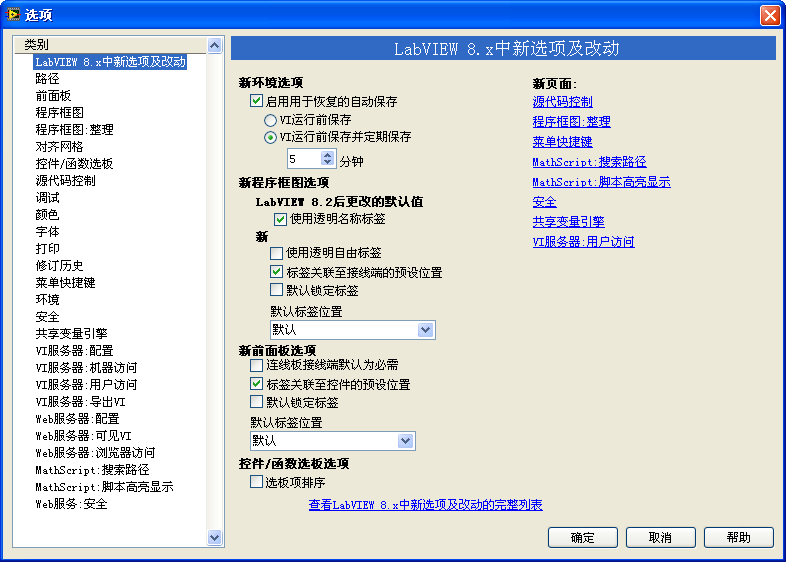Screen dimensions: 786x562
Task: Click the autosave minutes number field
Action: pyautogui.click(x=304, y=158)
